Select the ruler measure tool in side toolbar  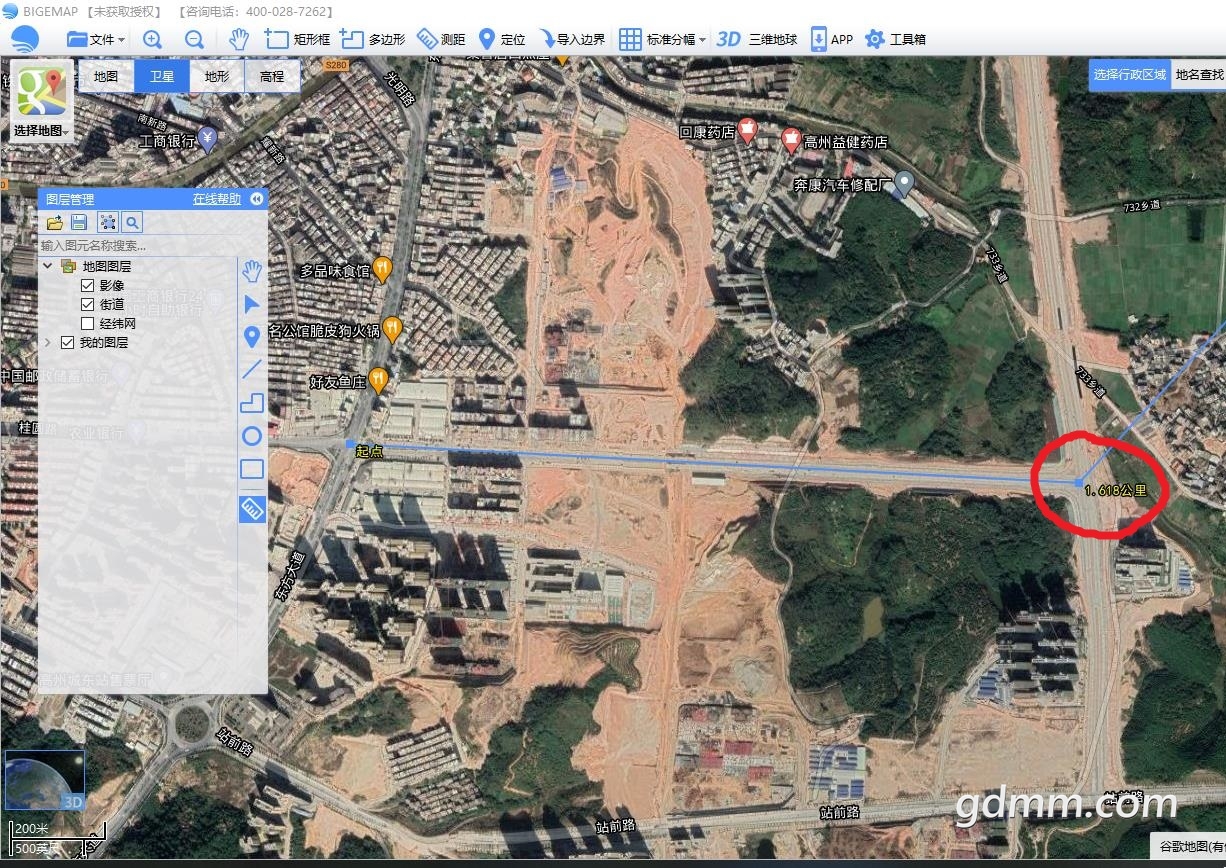tap(252, 509)
